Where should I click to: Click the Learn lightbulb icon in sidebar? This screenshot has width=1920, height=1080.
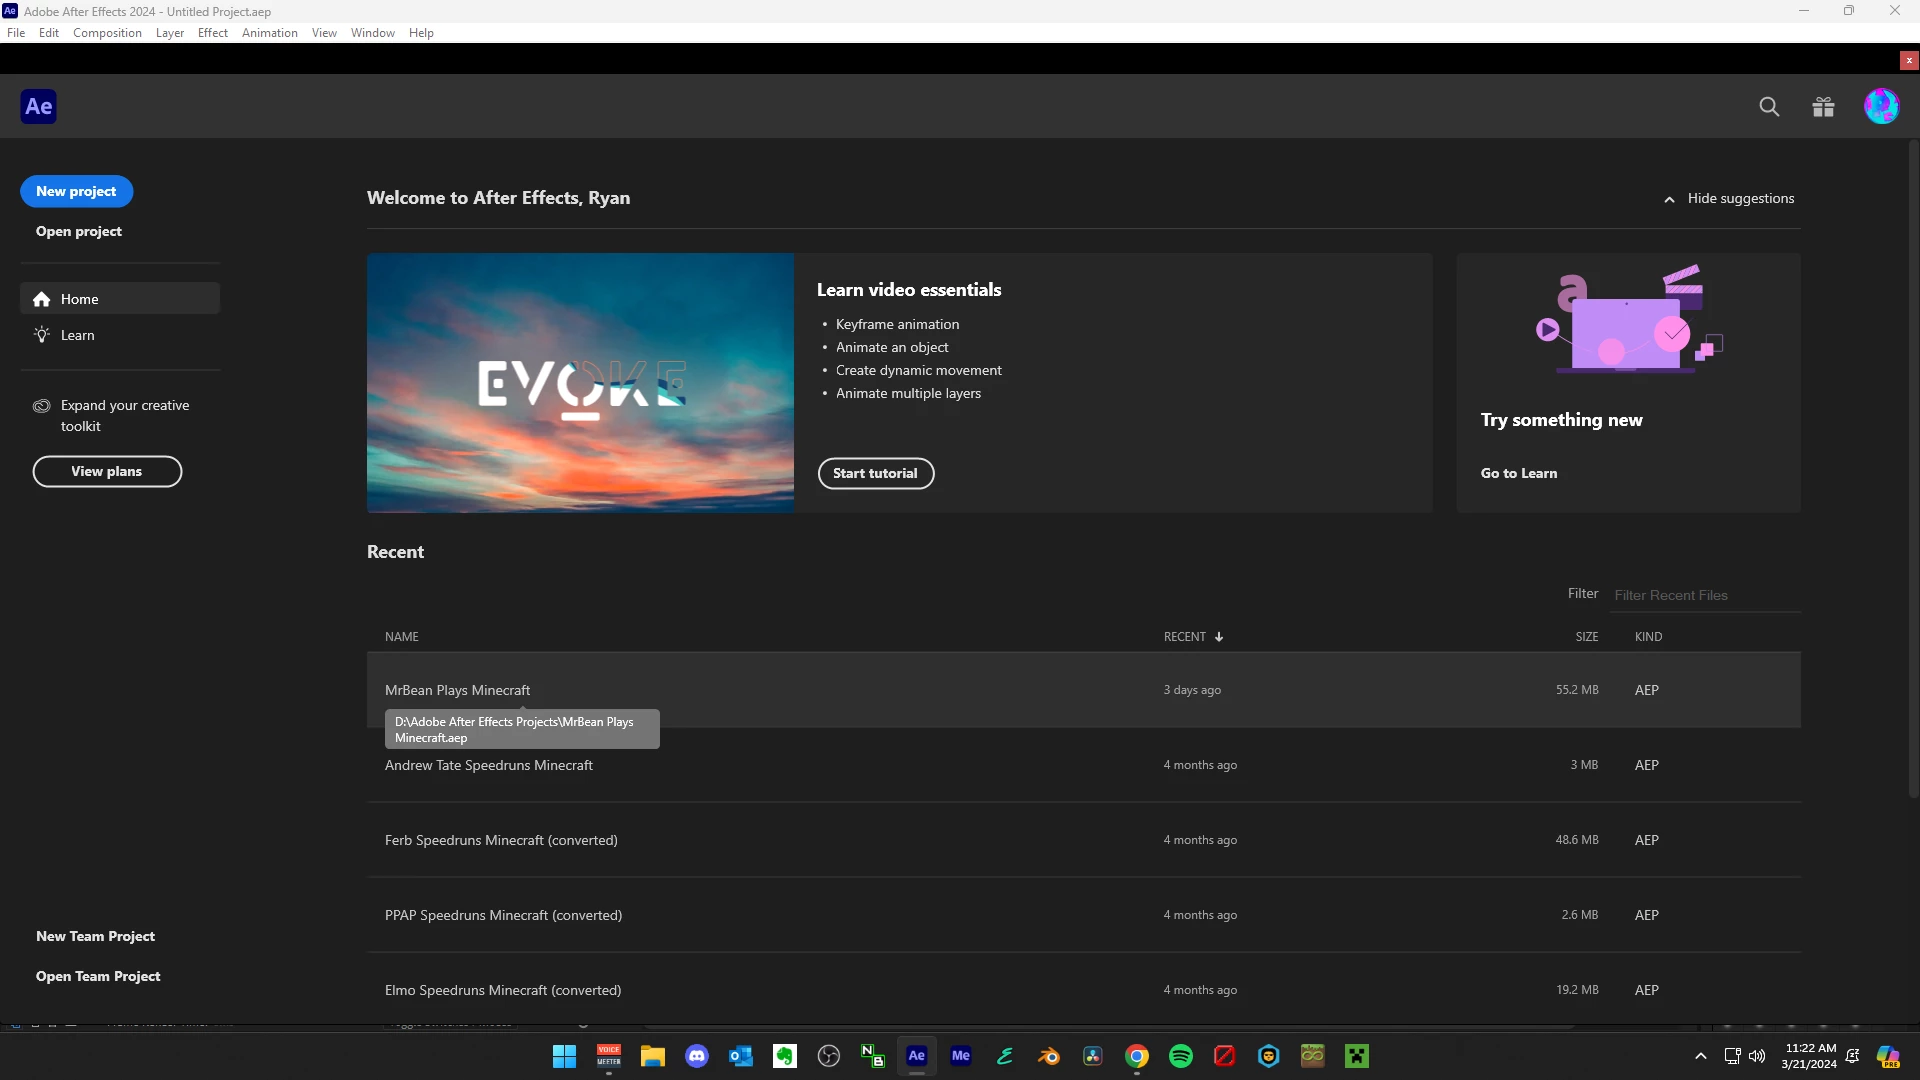tap(42, 335)
